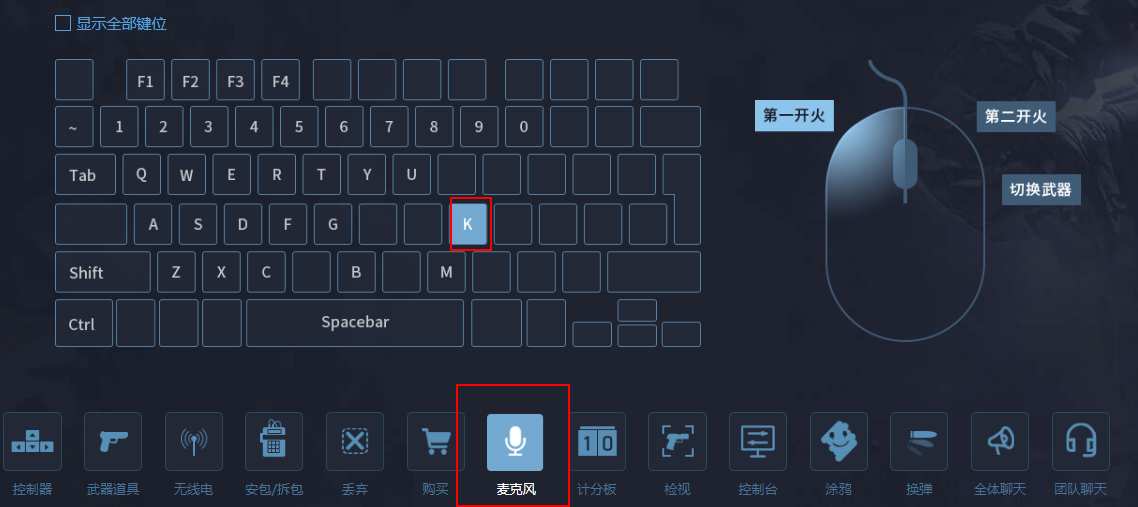Select the 控制器 controller category icon
The image size is (1138, 507).
[32, 442]
